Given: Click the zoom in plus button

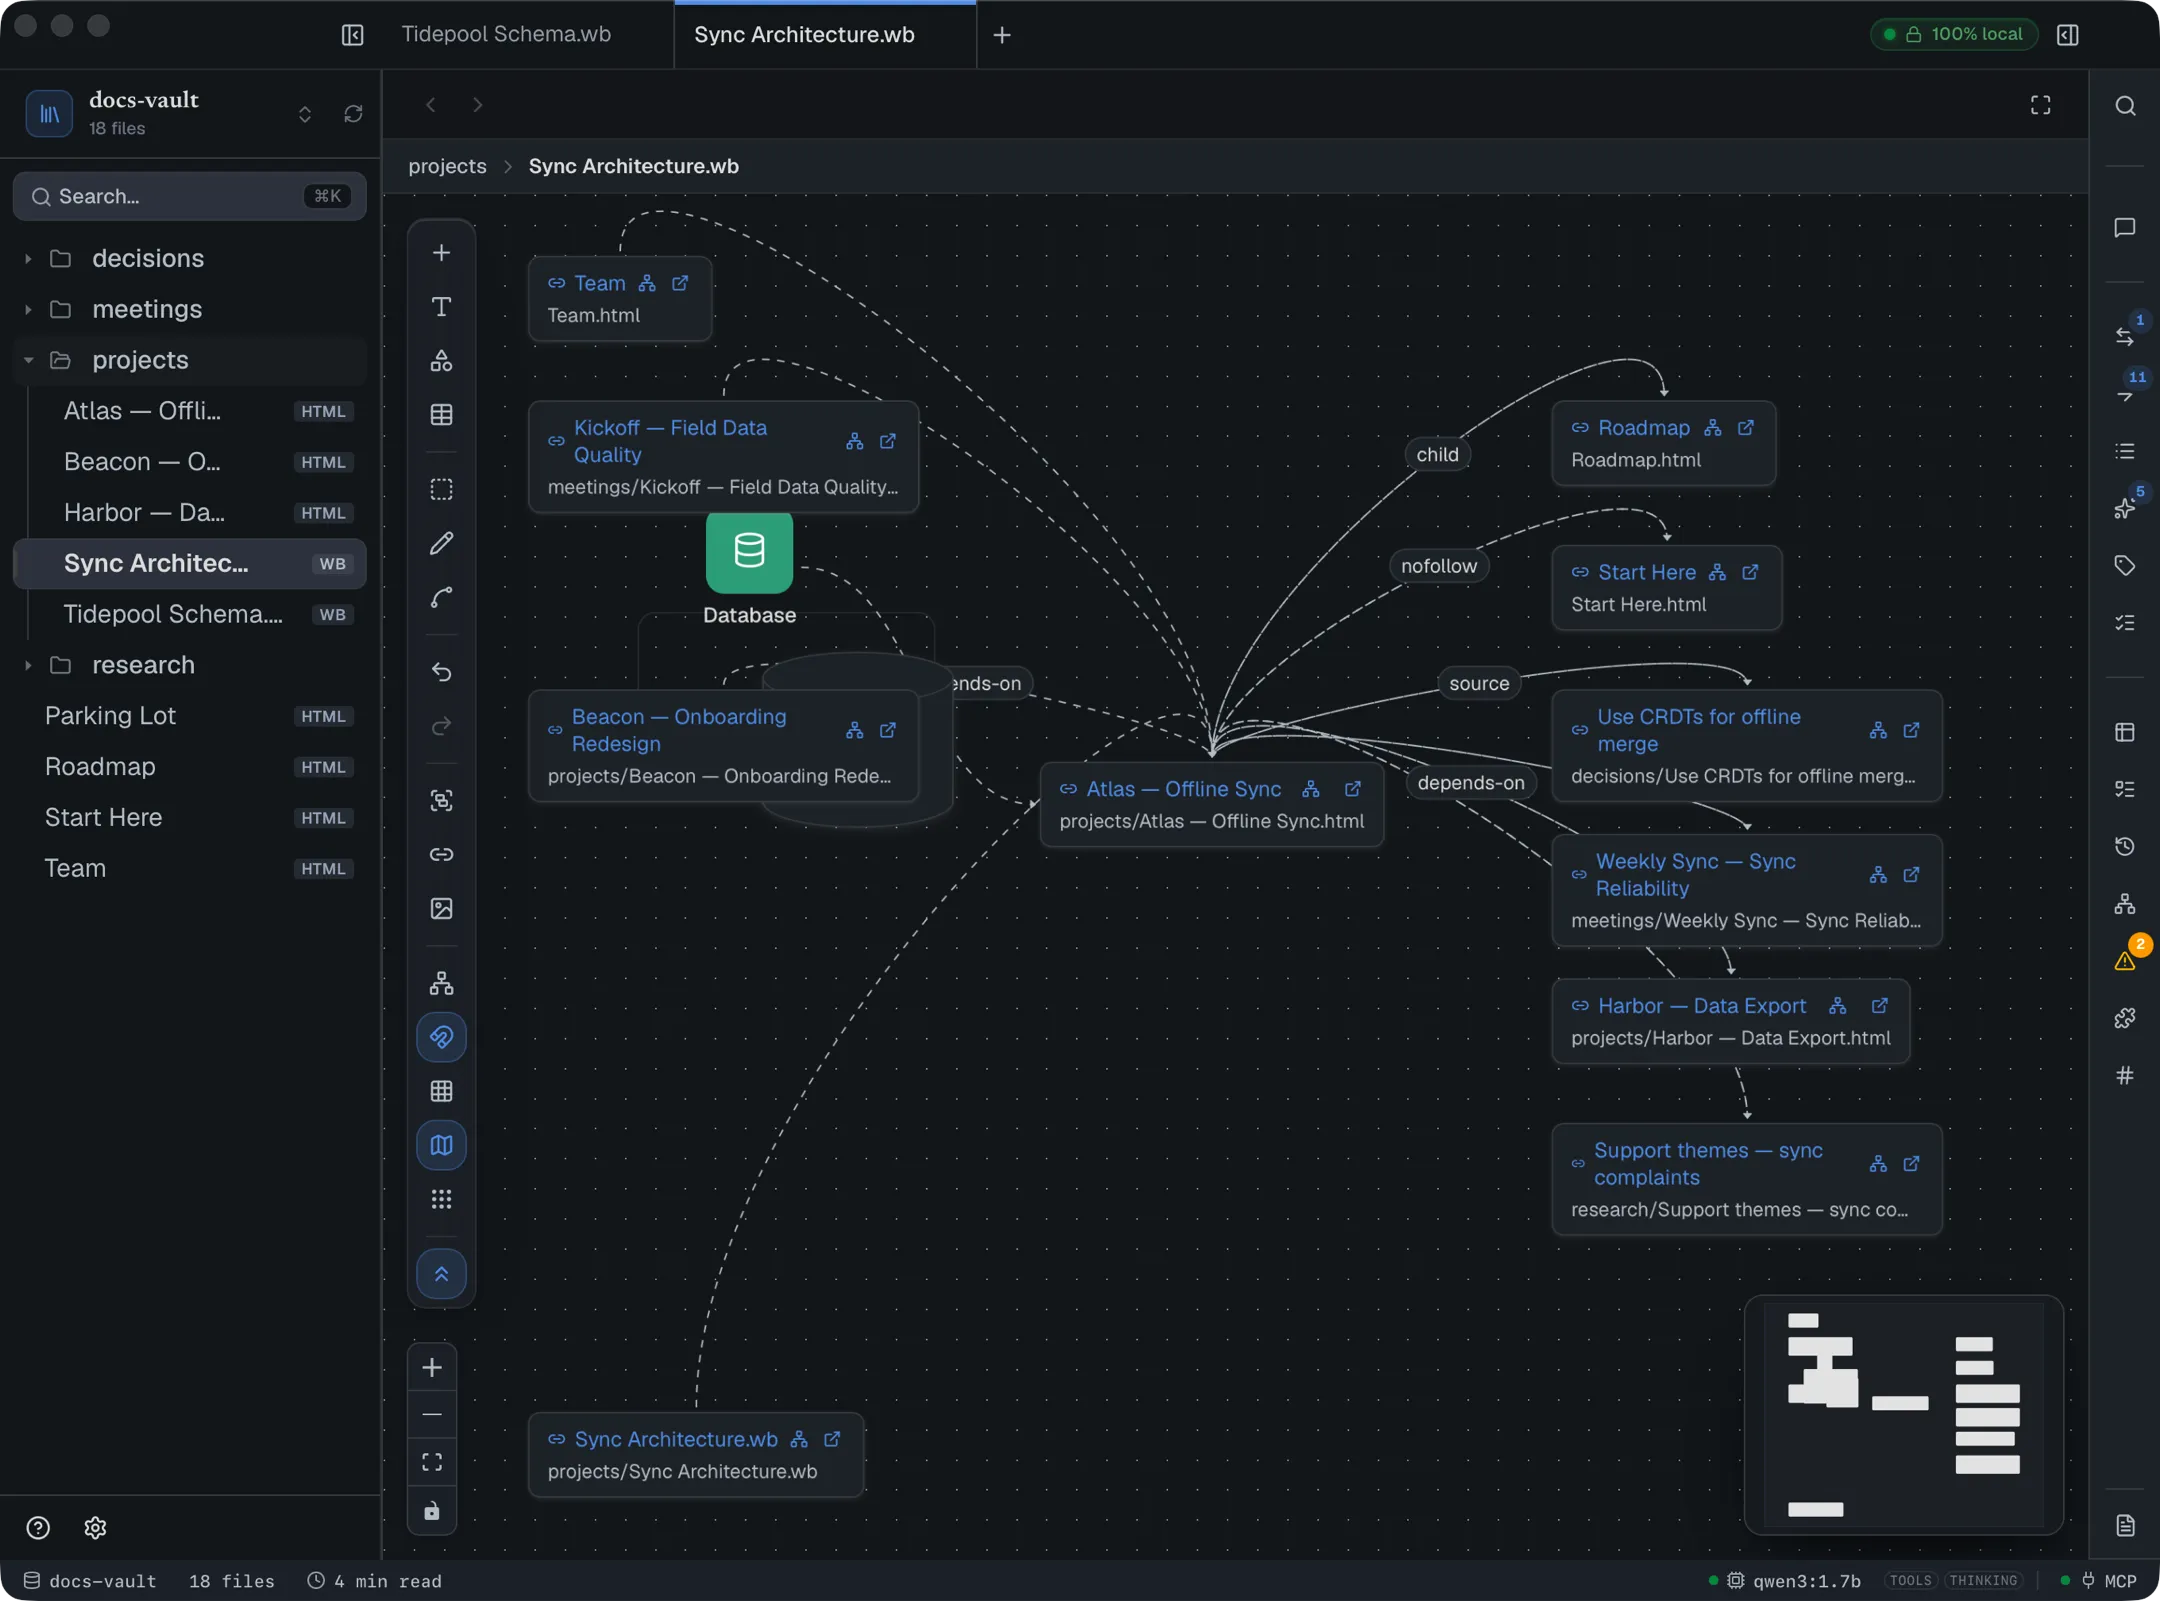Looking at the screenshot, I should pyautogui.click(x=432, y=1367).
